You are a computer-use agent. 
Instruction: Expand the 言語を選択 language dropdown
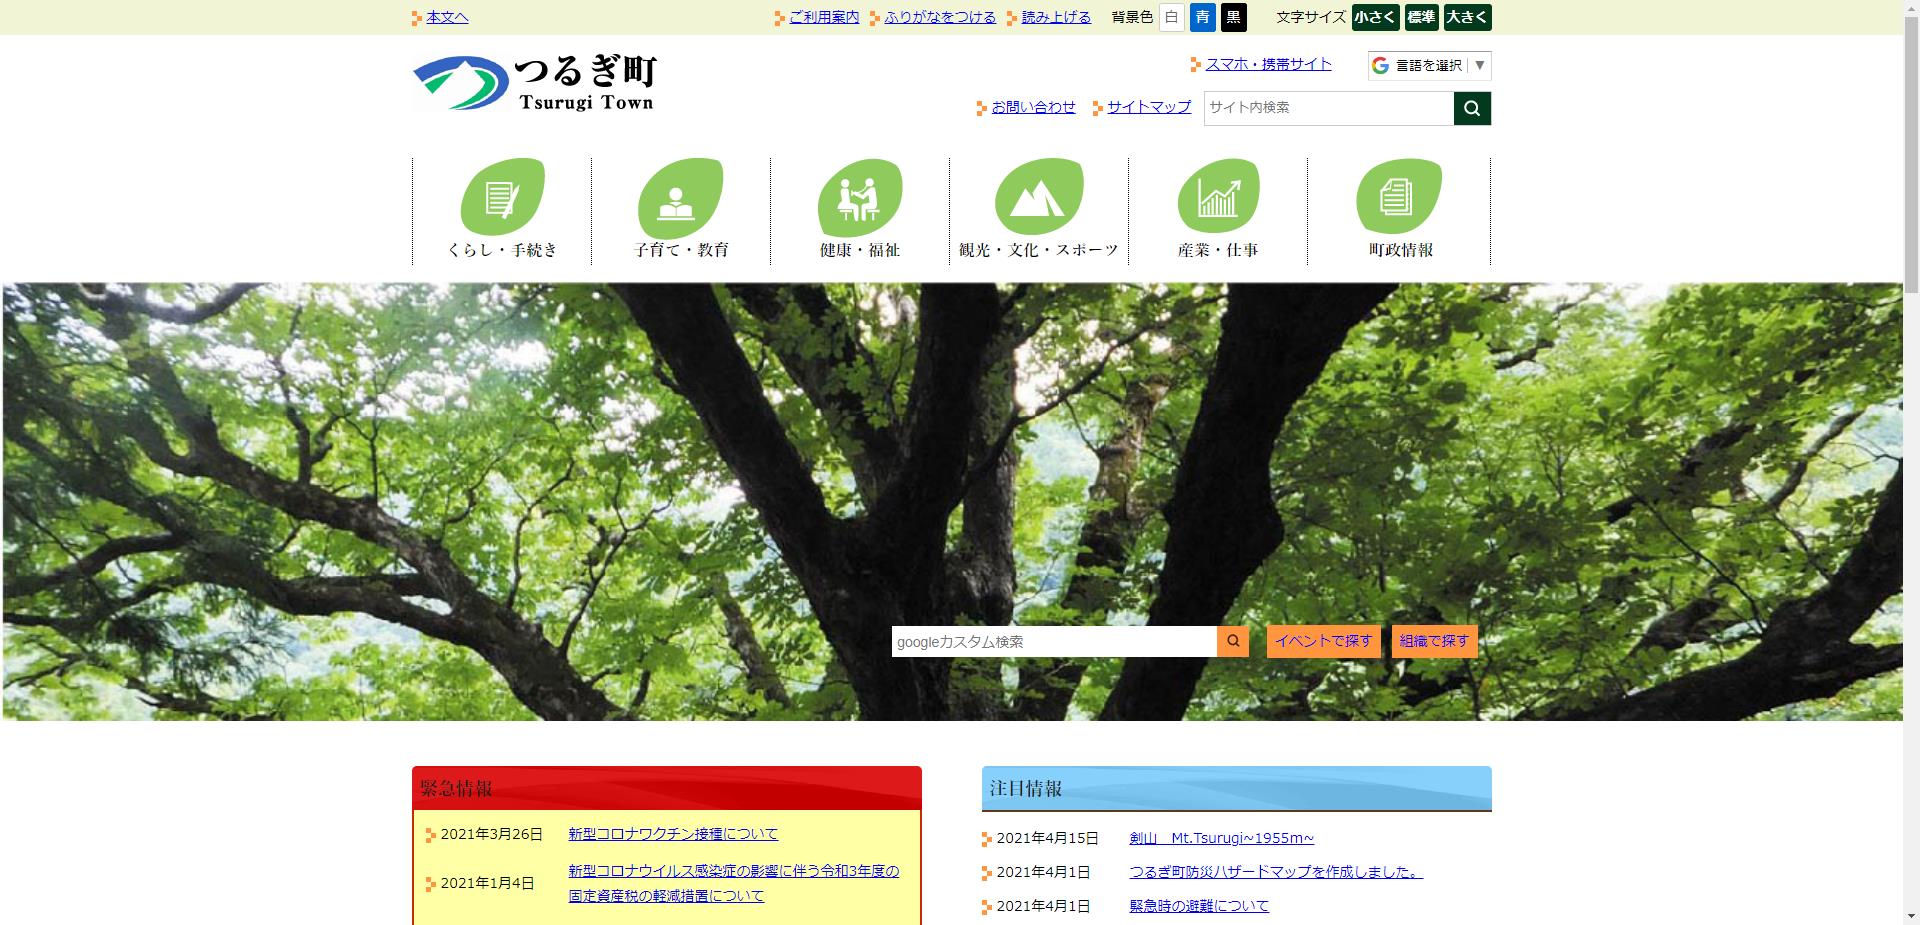(1429, 66)
